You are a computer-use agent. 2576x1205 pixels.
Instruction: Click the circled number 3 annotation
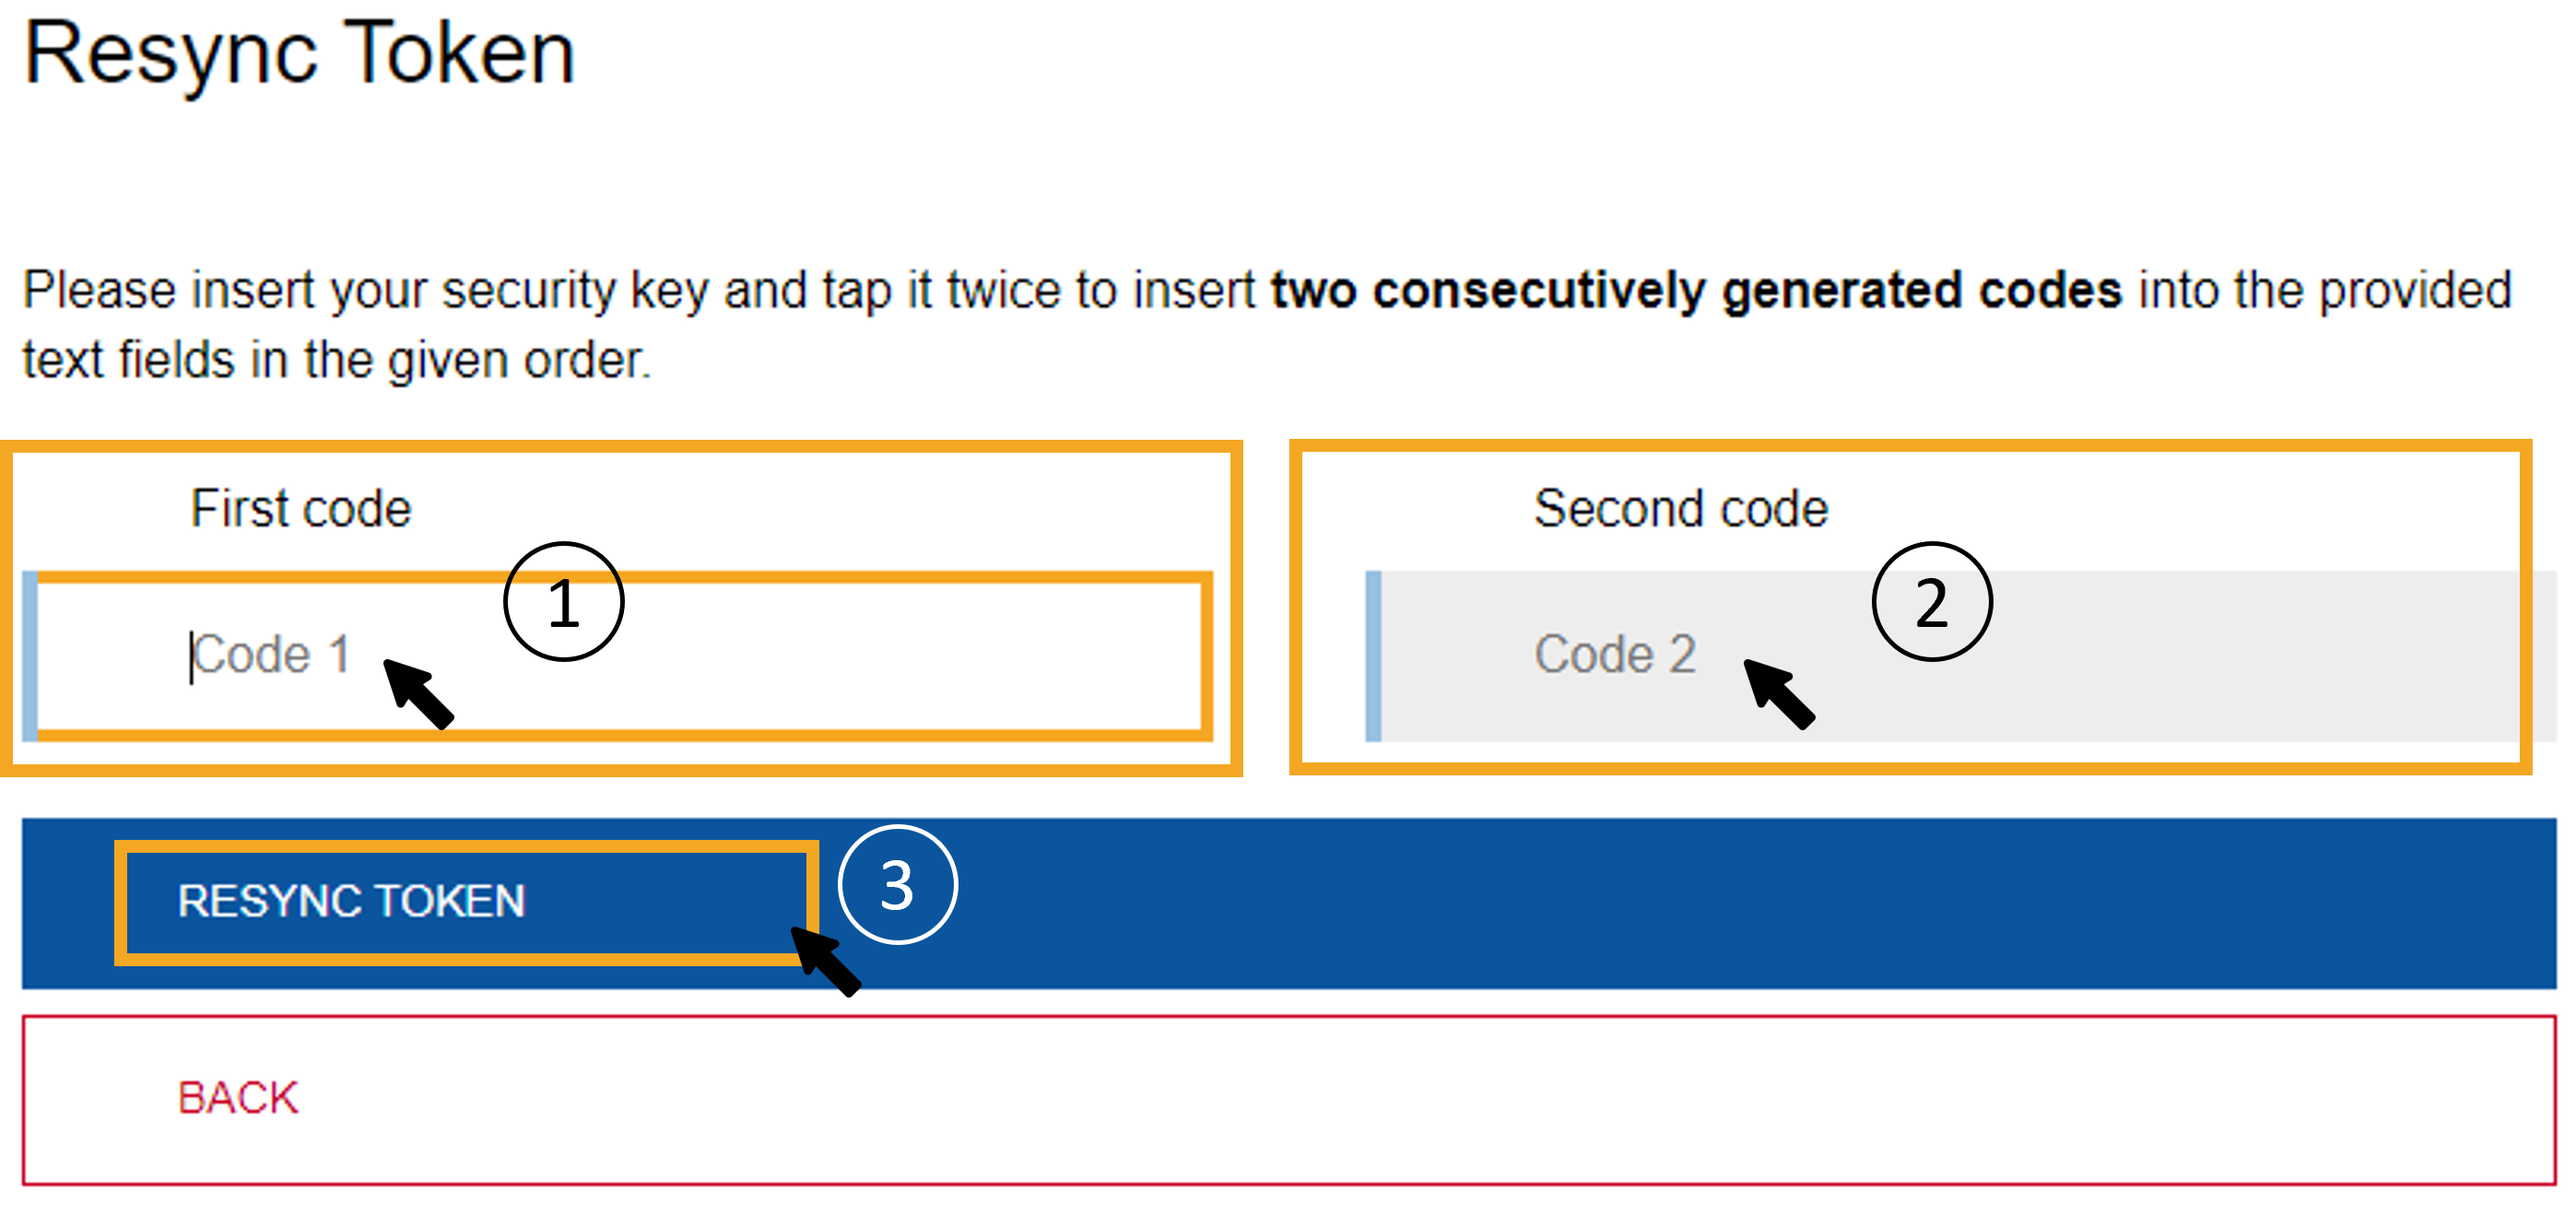pyautogui.click(x=897, y=883)
